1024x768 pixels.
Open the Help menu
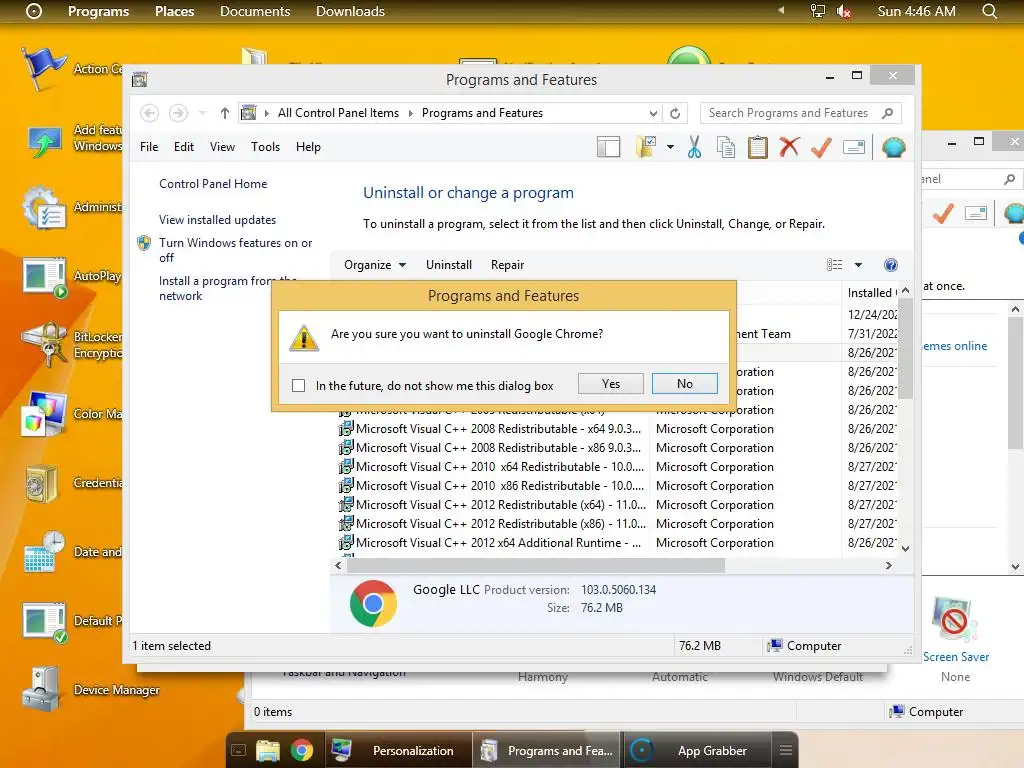click(x=308, y=147)
